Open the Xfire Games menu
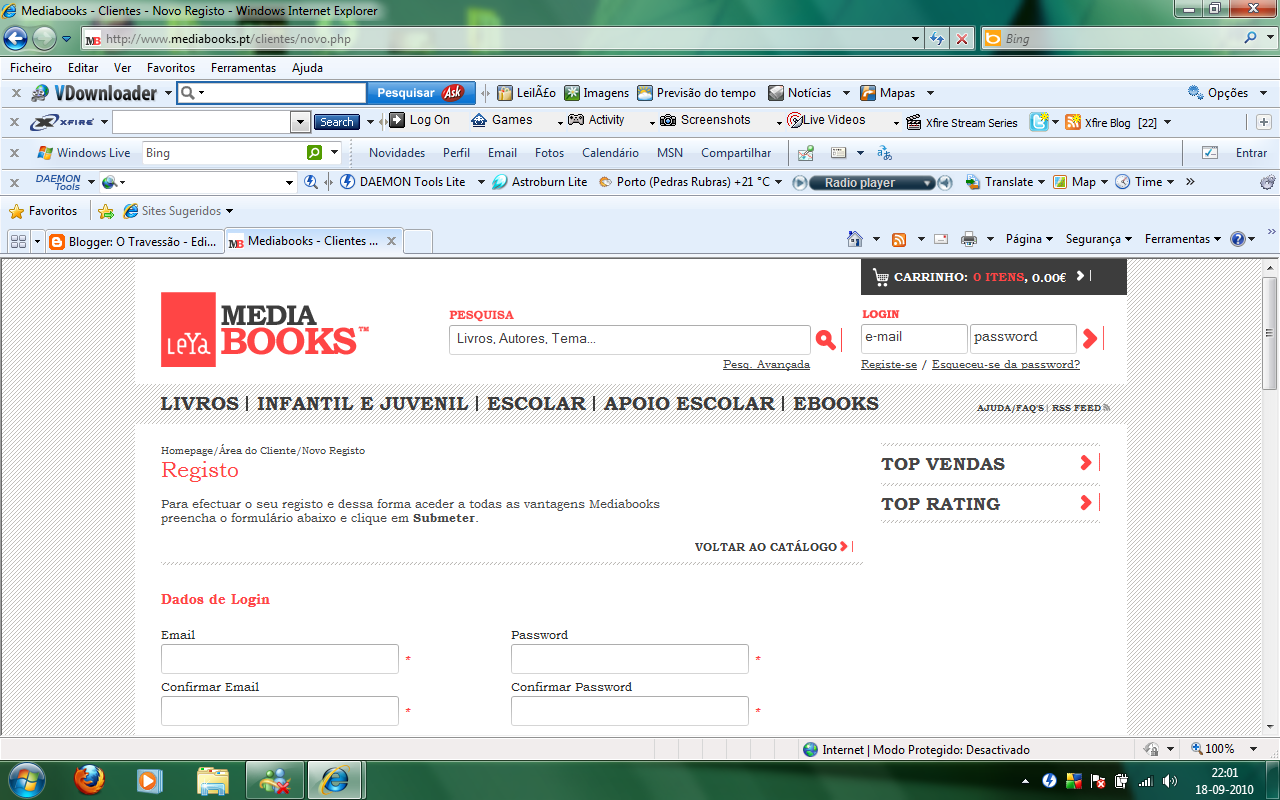1280x800 pixels. point(502,120)
